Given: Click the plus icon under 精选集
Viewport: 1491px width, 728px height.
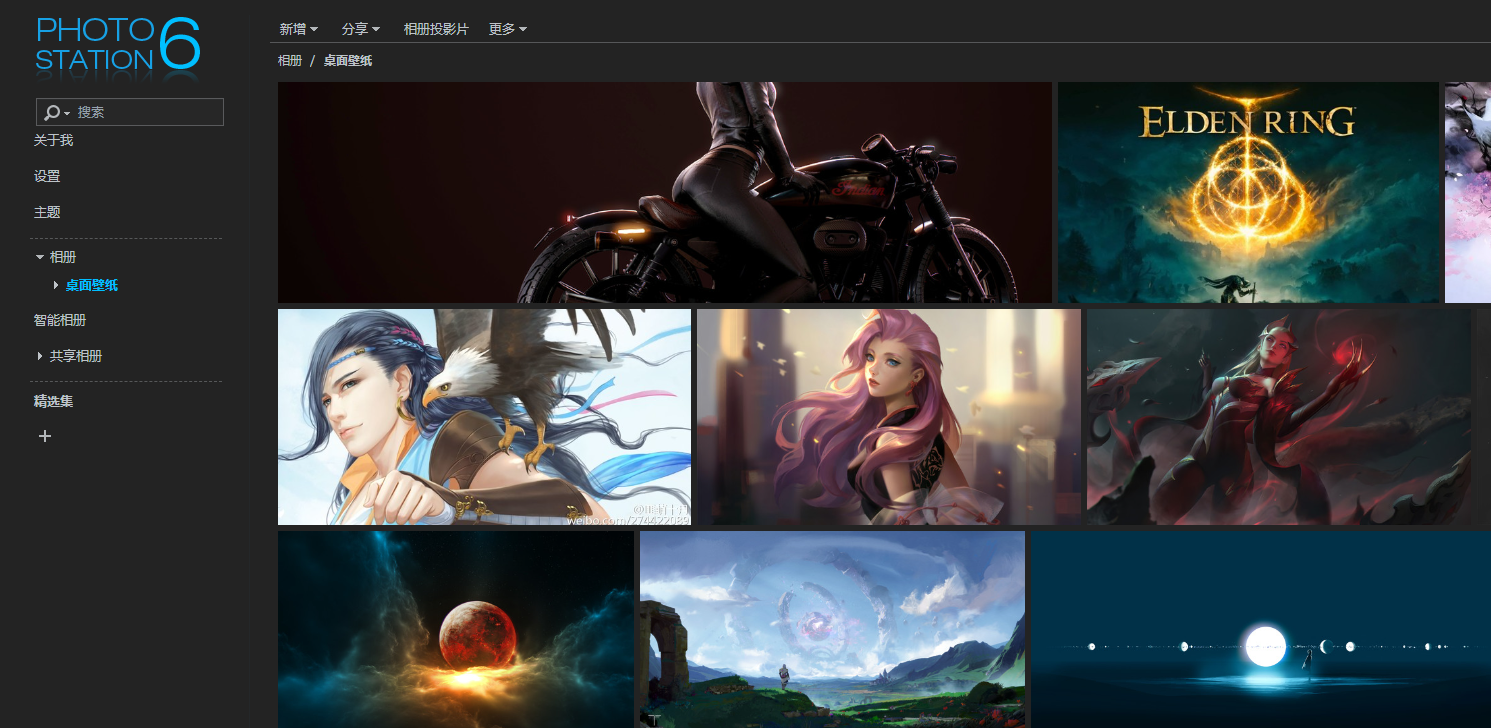Looking at the screenshot, I should [x=45, y=436].
